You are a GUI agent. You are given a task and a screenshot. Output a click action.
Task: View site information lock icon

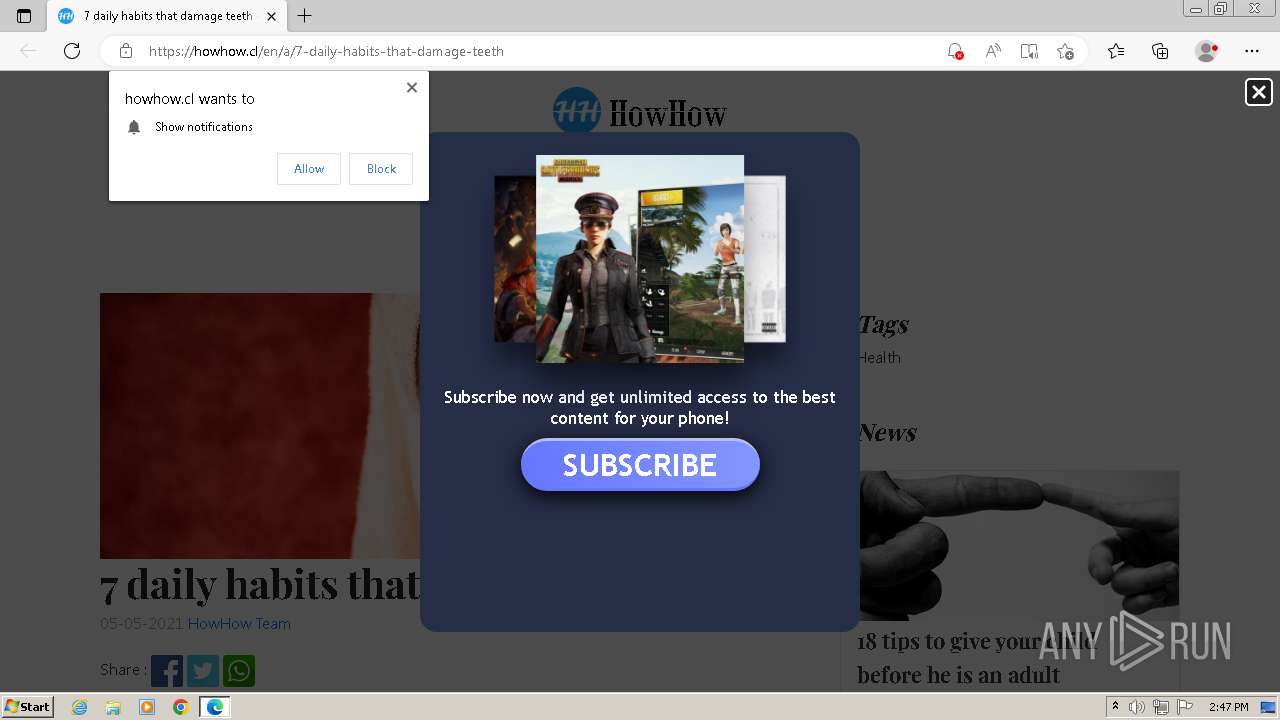[x=126, y=51]
